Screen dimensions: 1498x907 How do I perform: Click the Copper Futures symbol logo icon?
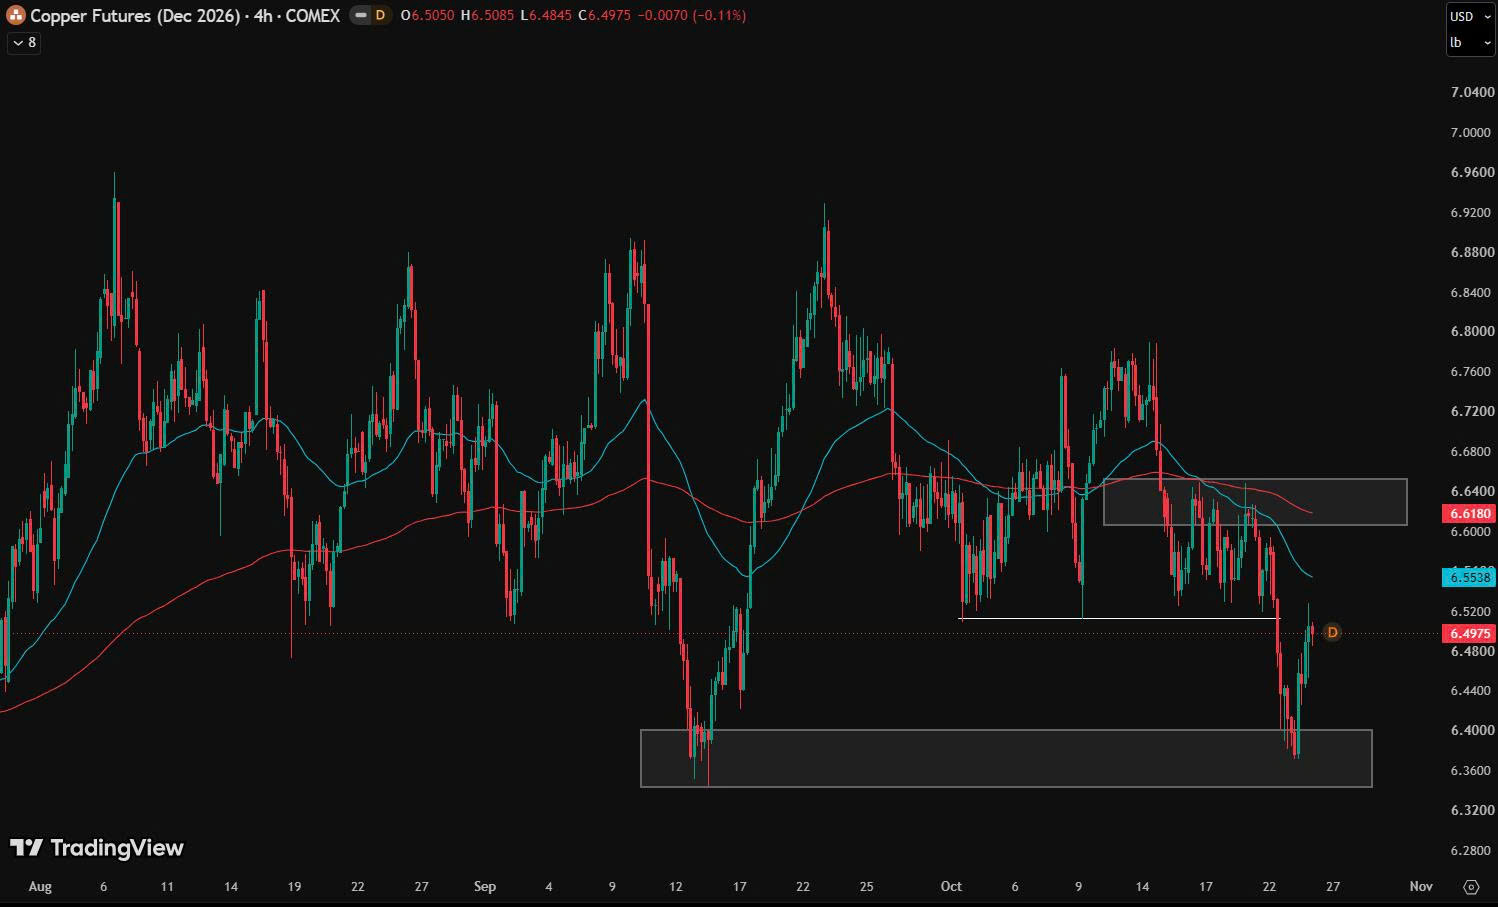click(16, 15)
